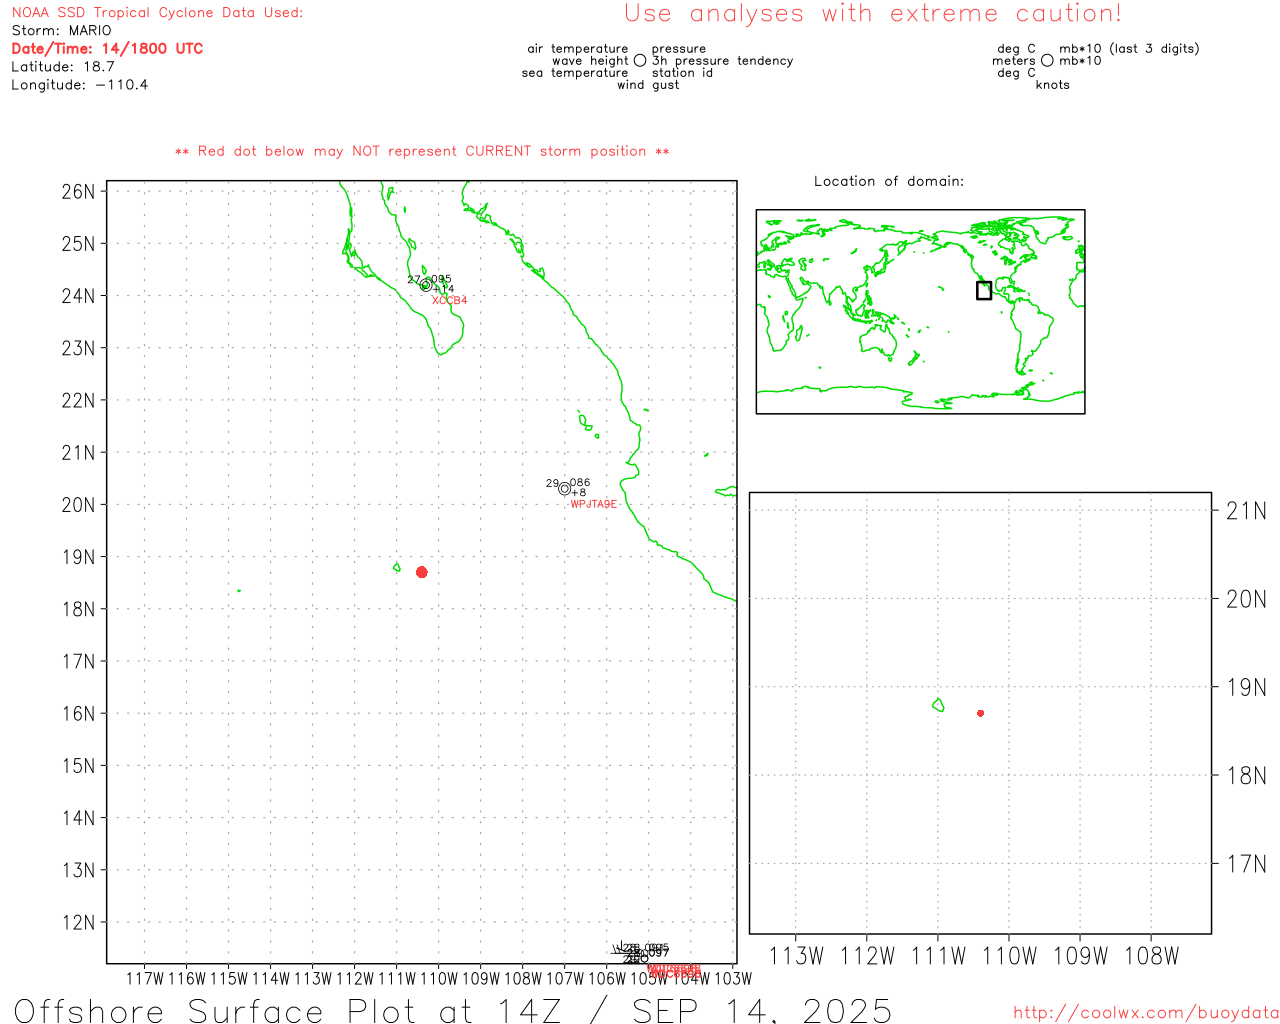Click the 'station id' legend label
1280x1024 pixels.
click(682, 73)
